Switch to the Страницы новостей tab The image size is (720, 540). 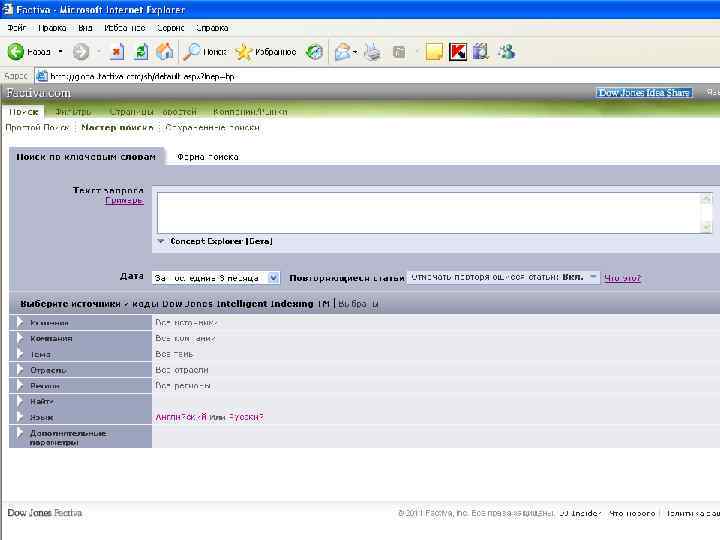(153, 112)
